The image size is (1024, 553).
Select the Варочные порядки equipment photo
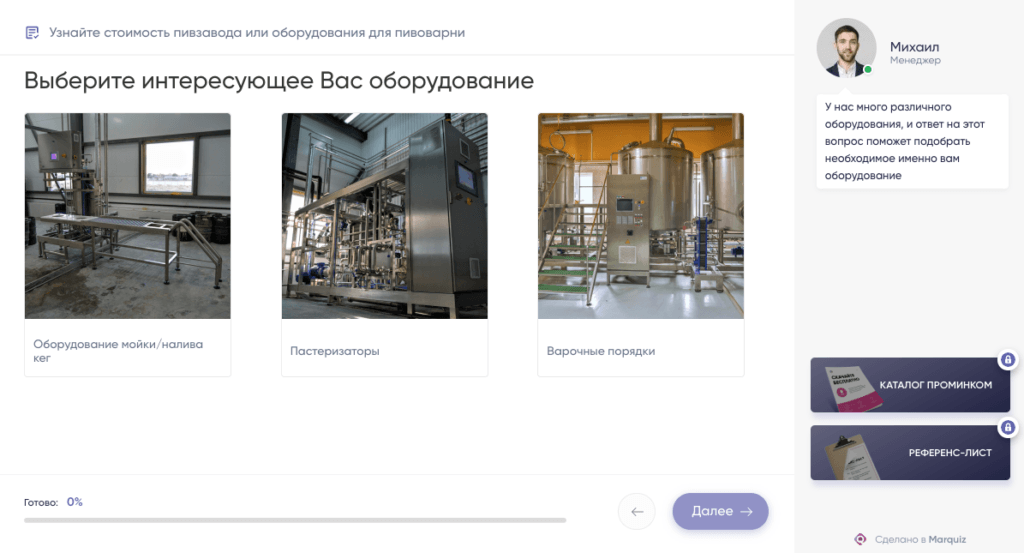641,216
